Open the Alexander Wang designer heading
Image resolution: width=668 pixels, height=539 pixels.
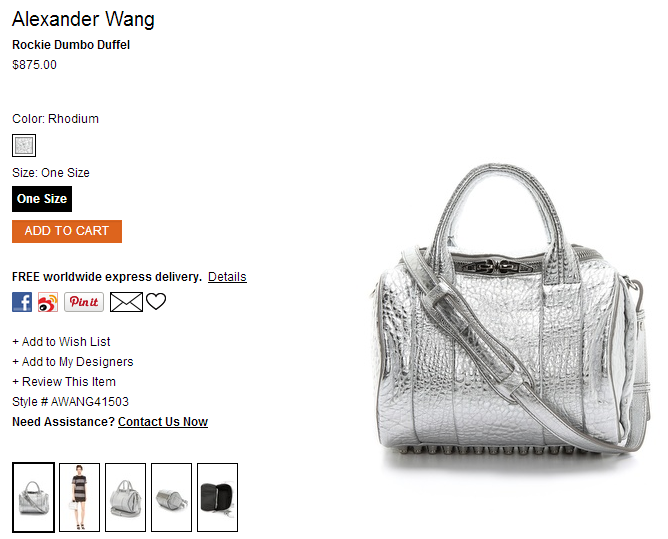point(84,19)
